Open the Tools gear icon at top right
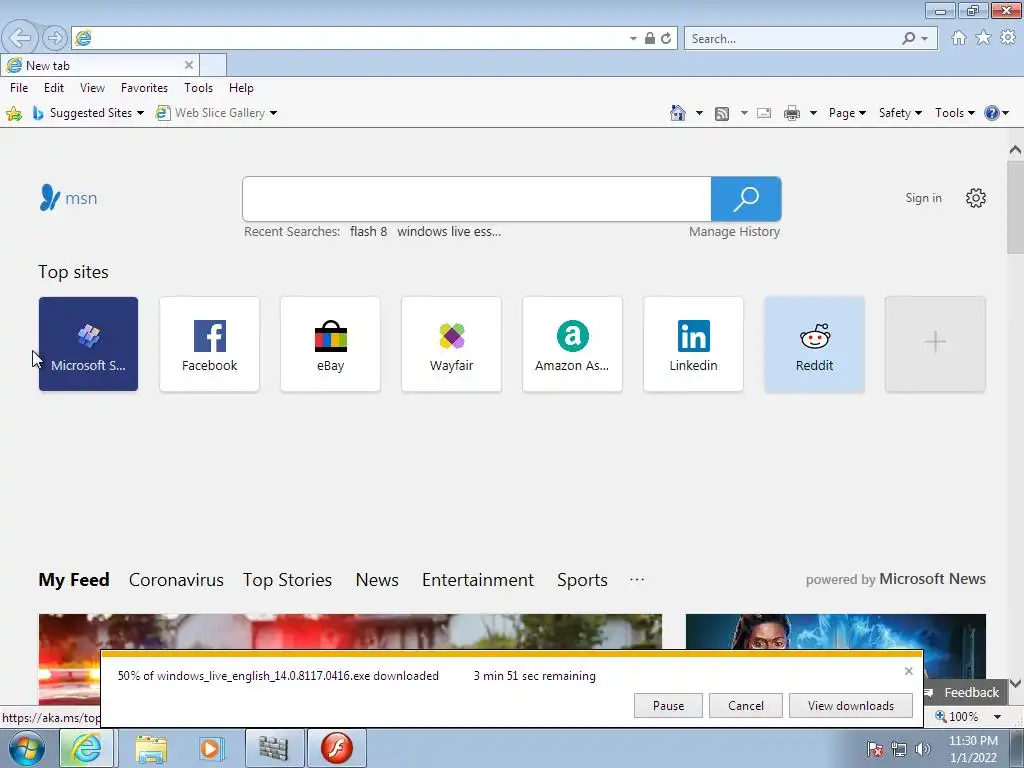 tap(1008, 38)
